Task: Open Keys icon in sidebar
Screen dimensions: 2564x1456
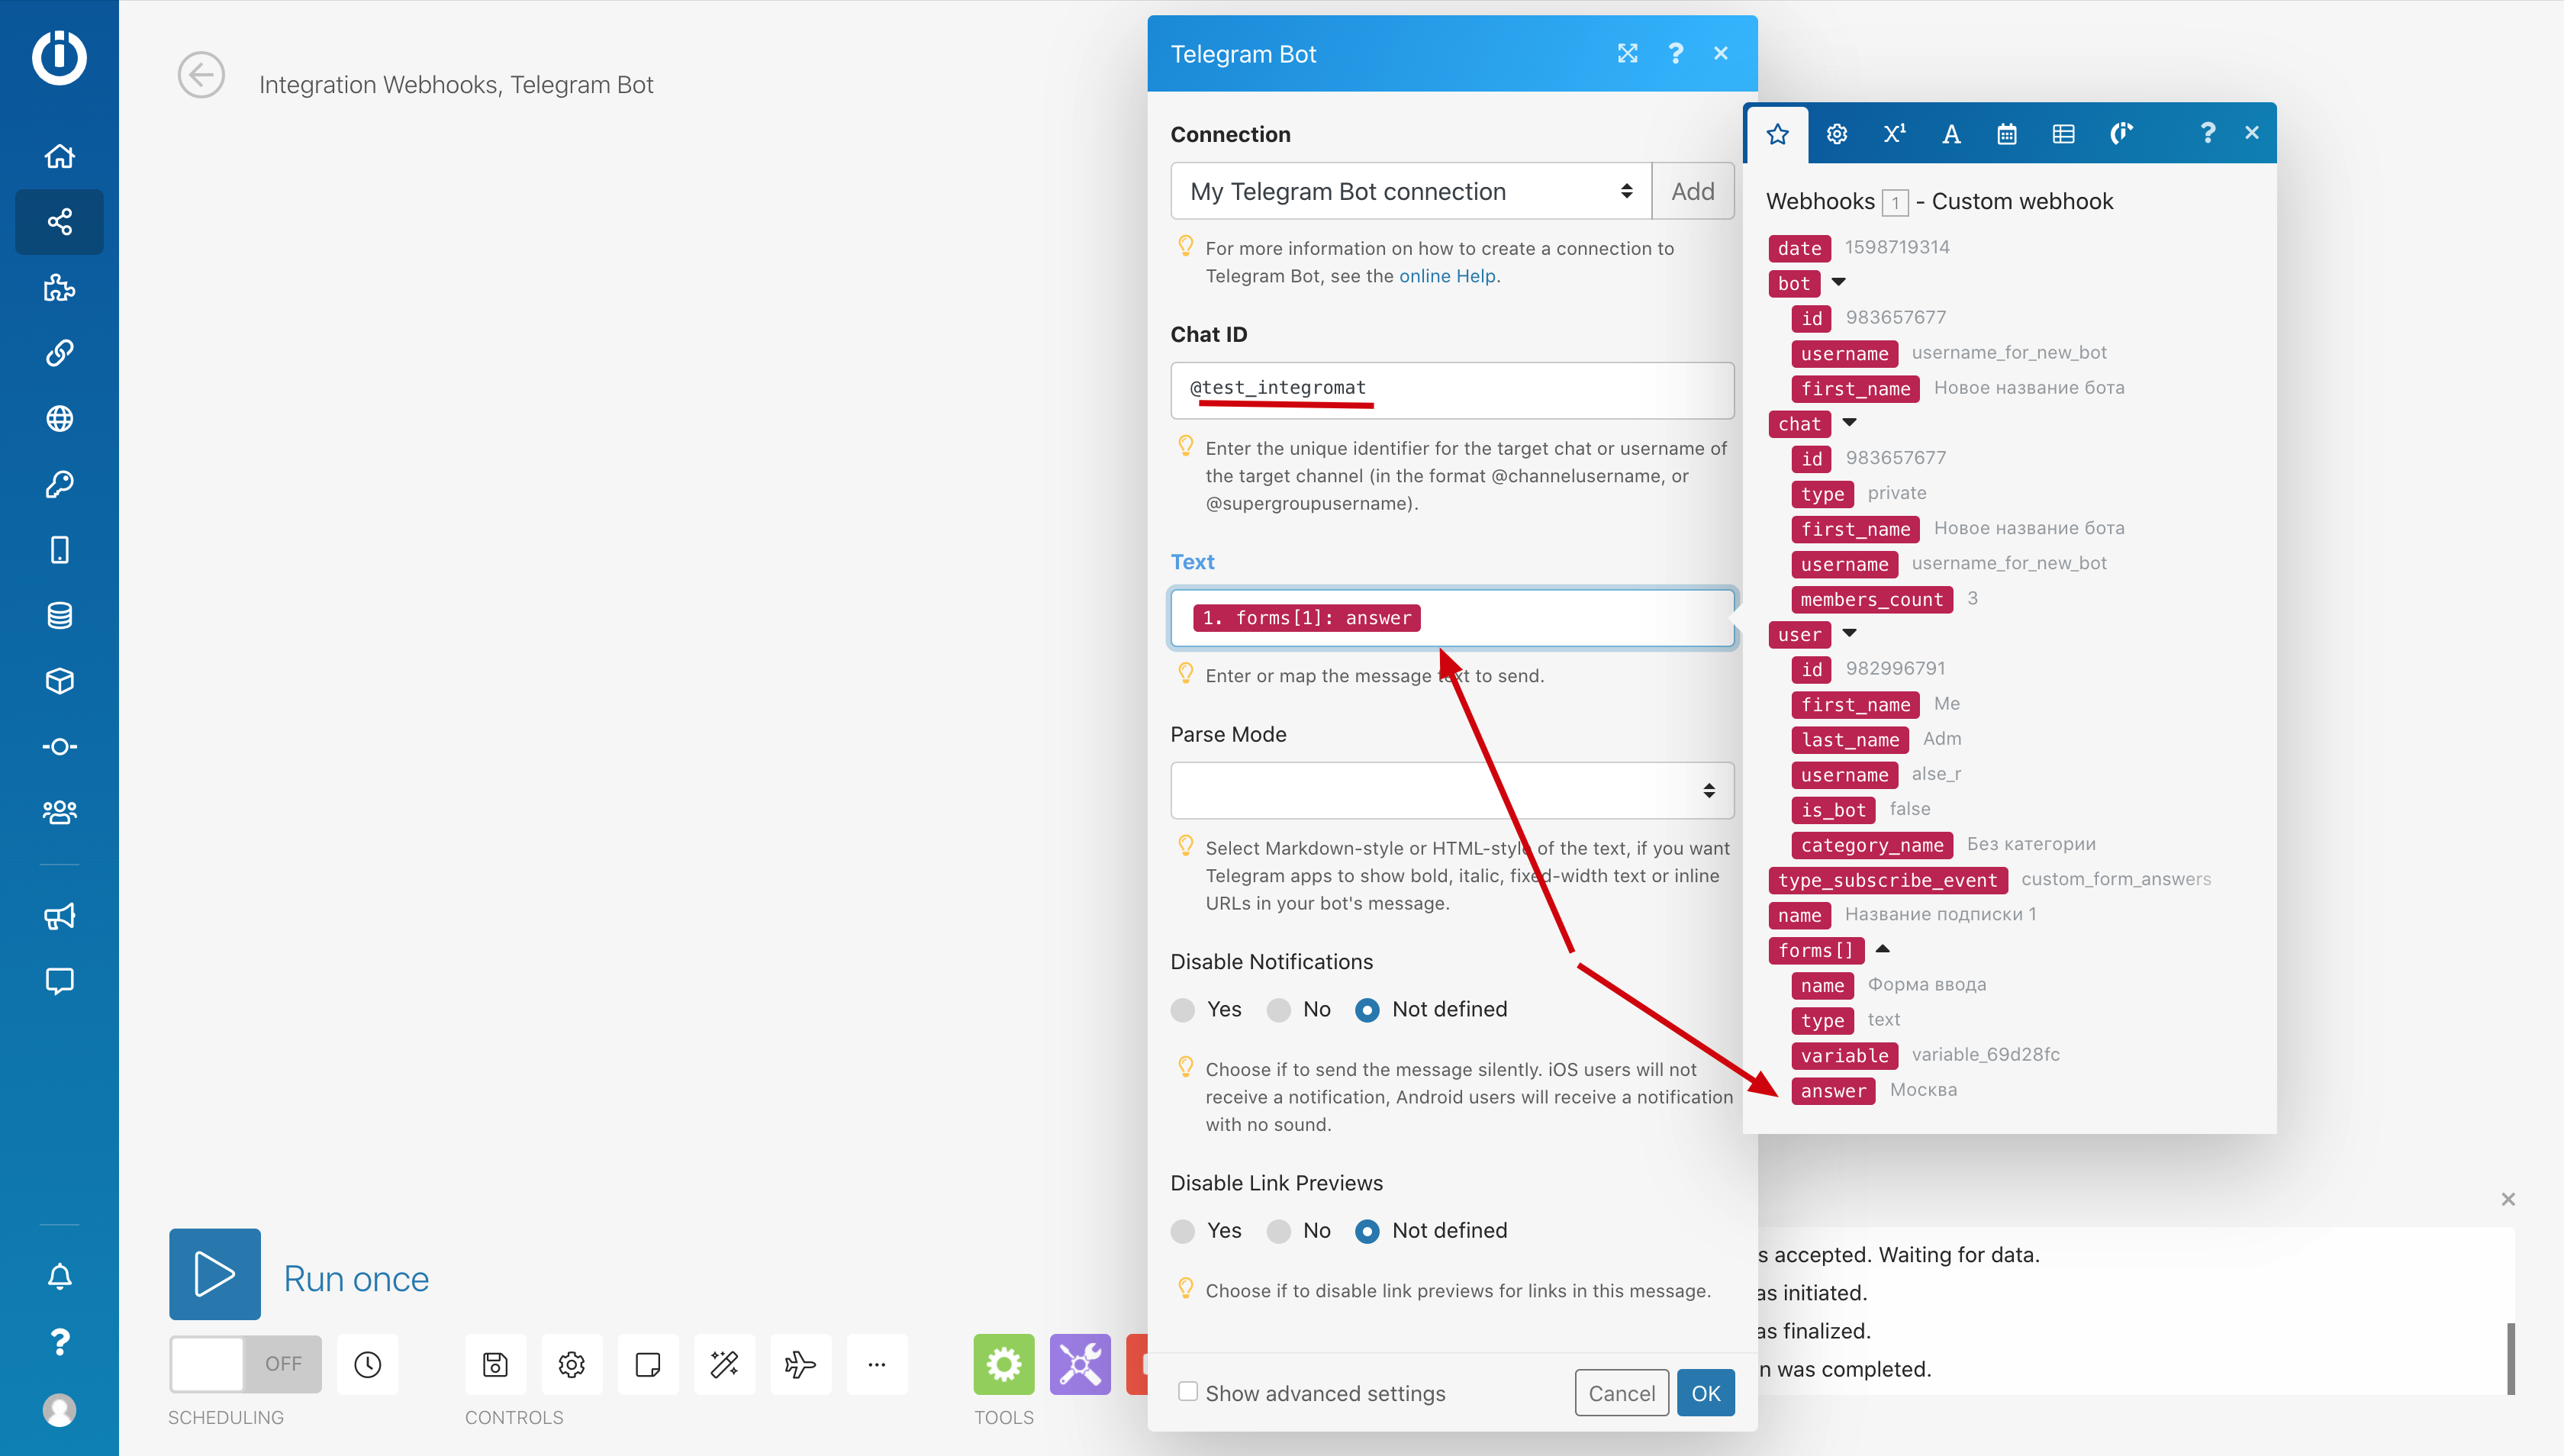Action: pyautogui.click(x=60, y=485)
